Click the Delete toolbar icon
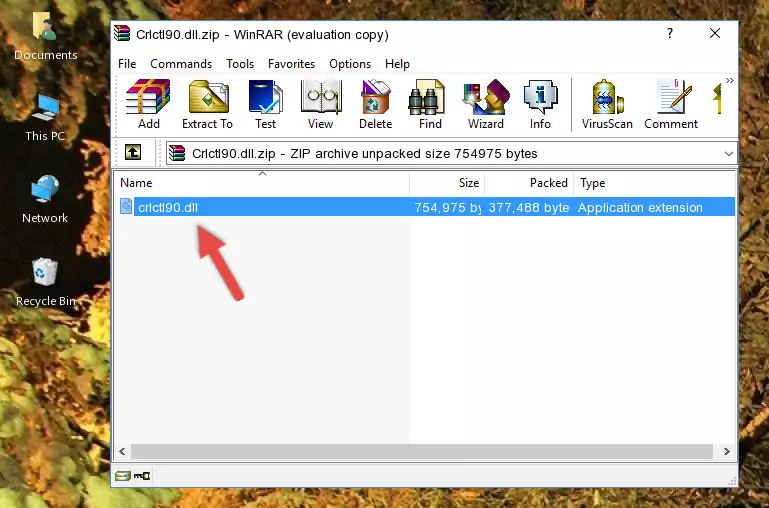Image resolution: width=769 pixels, height=508 pixels. click(375, 97)
